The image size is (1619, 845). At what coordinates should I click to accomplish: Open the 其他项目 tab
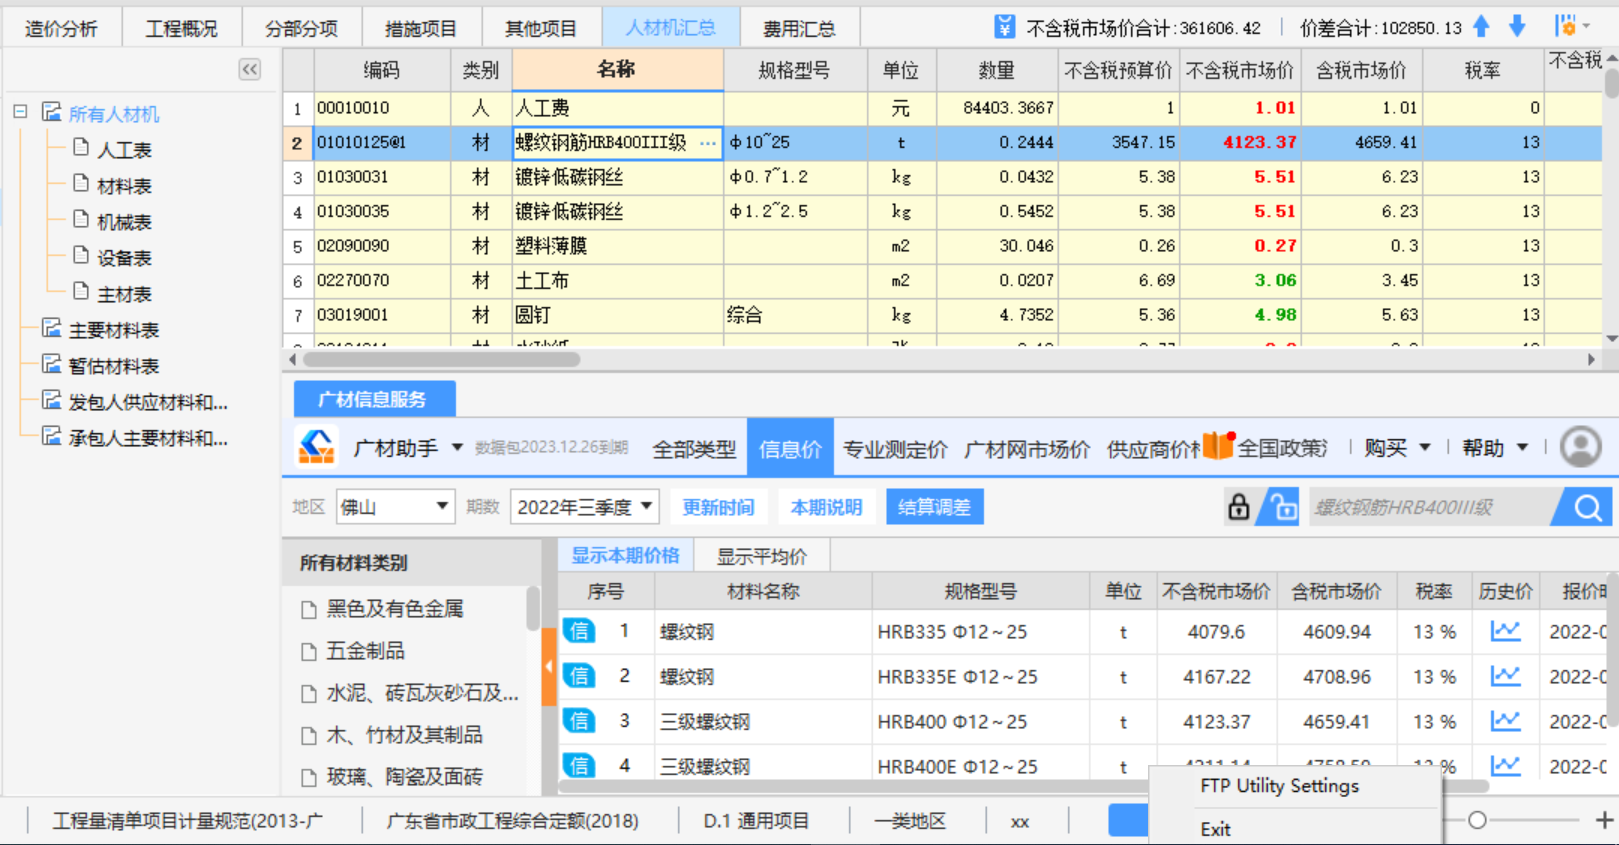(541, 28)
